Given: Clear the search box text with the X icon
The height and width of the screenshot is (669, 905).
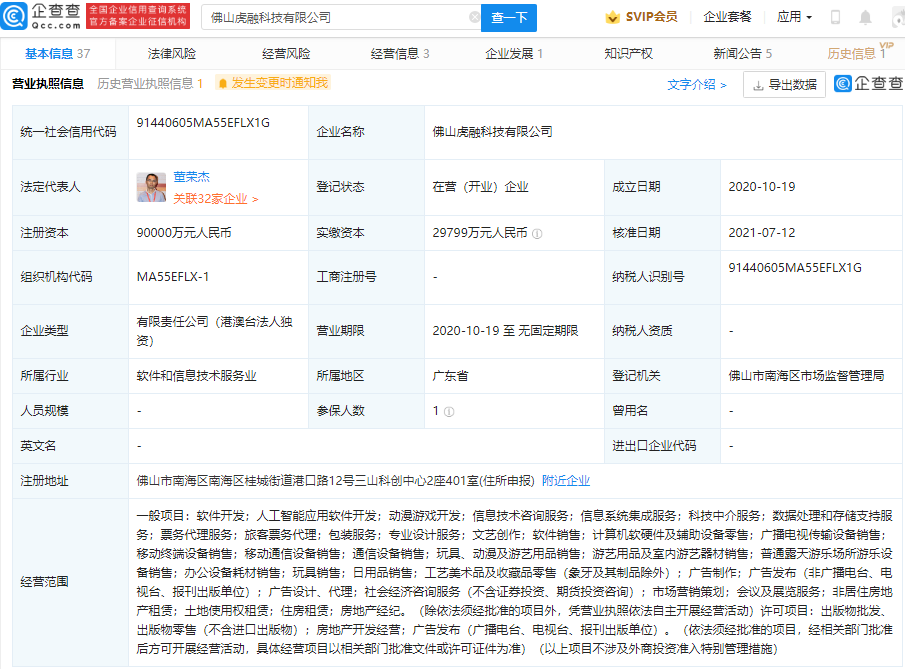Looking at the screenshot, I should 474,17.
